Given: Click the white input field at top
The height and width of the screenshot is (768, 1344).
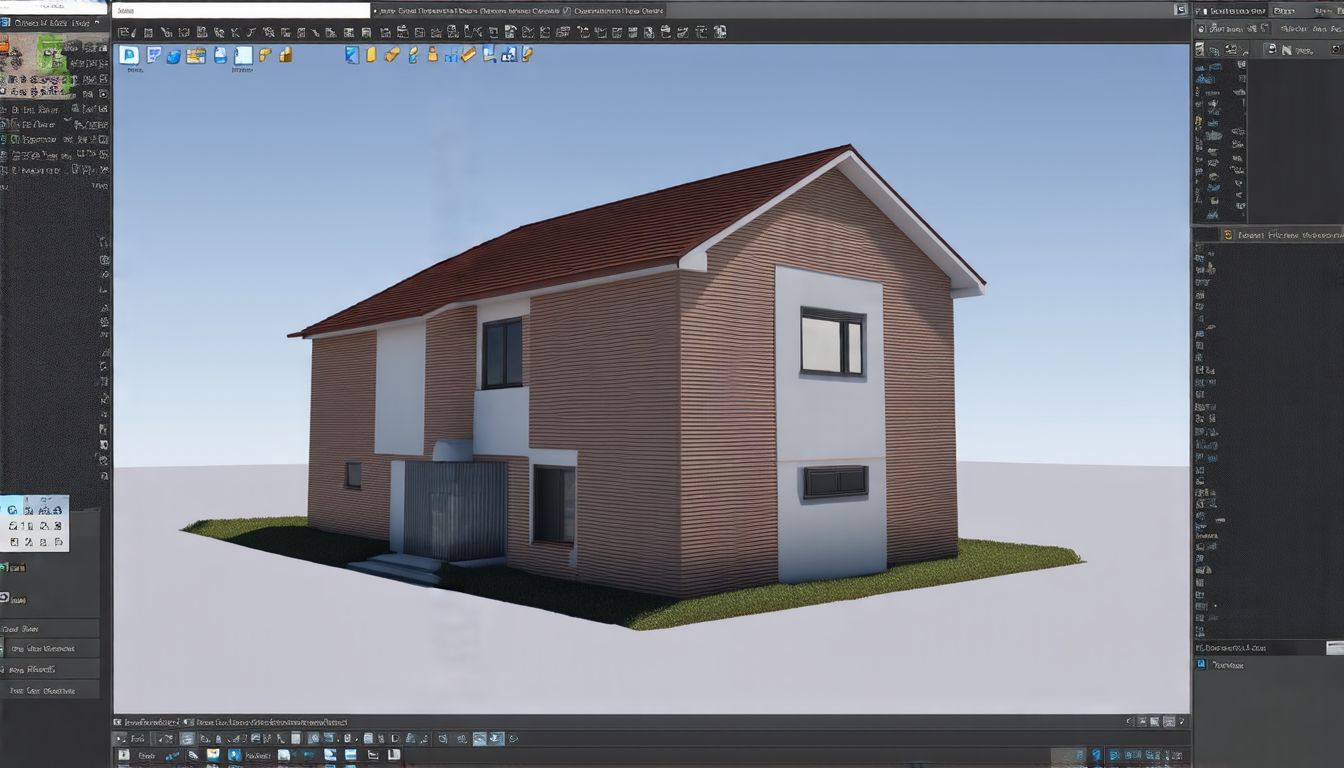Looking at the screenshot, I should tap(240, 10).
